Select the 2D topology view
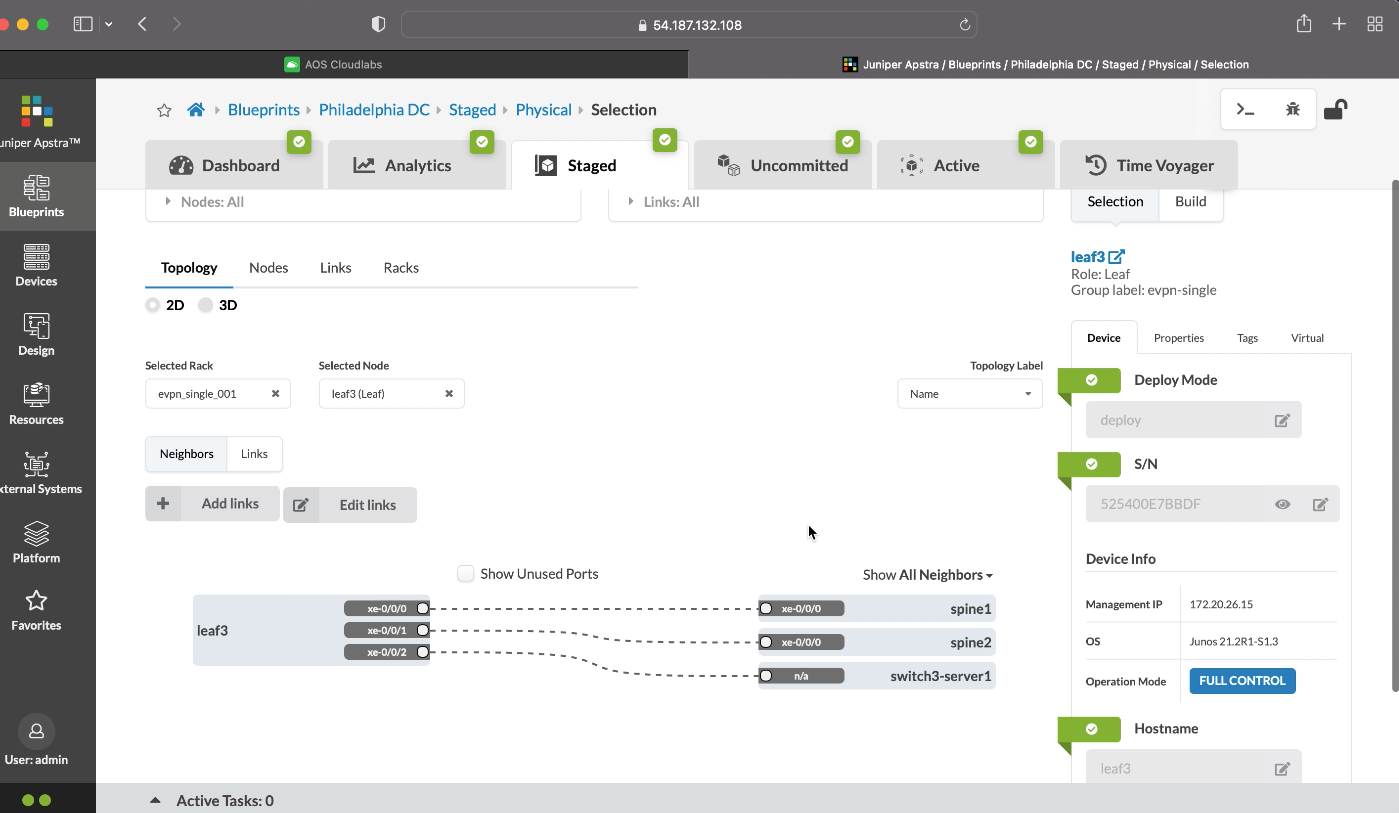 [x=152, y=305]
